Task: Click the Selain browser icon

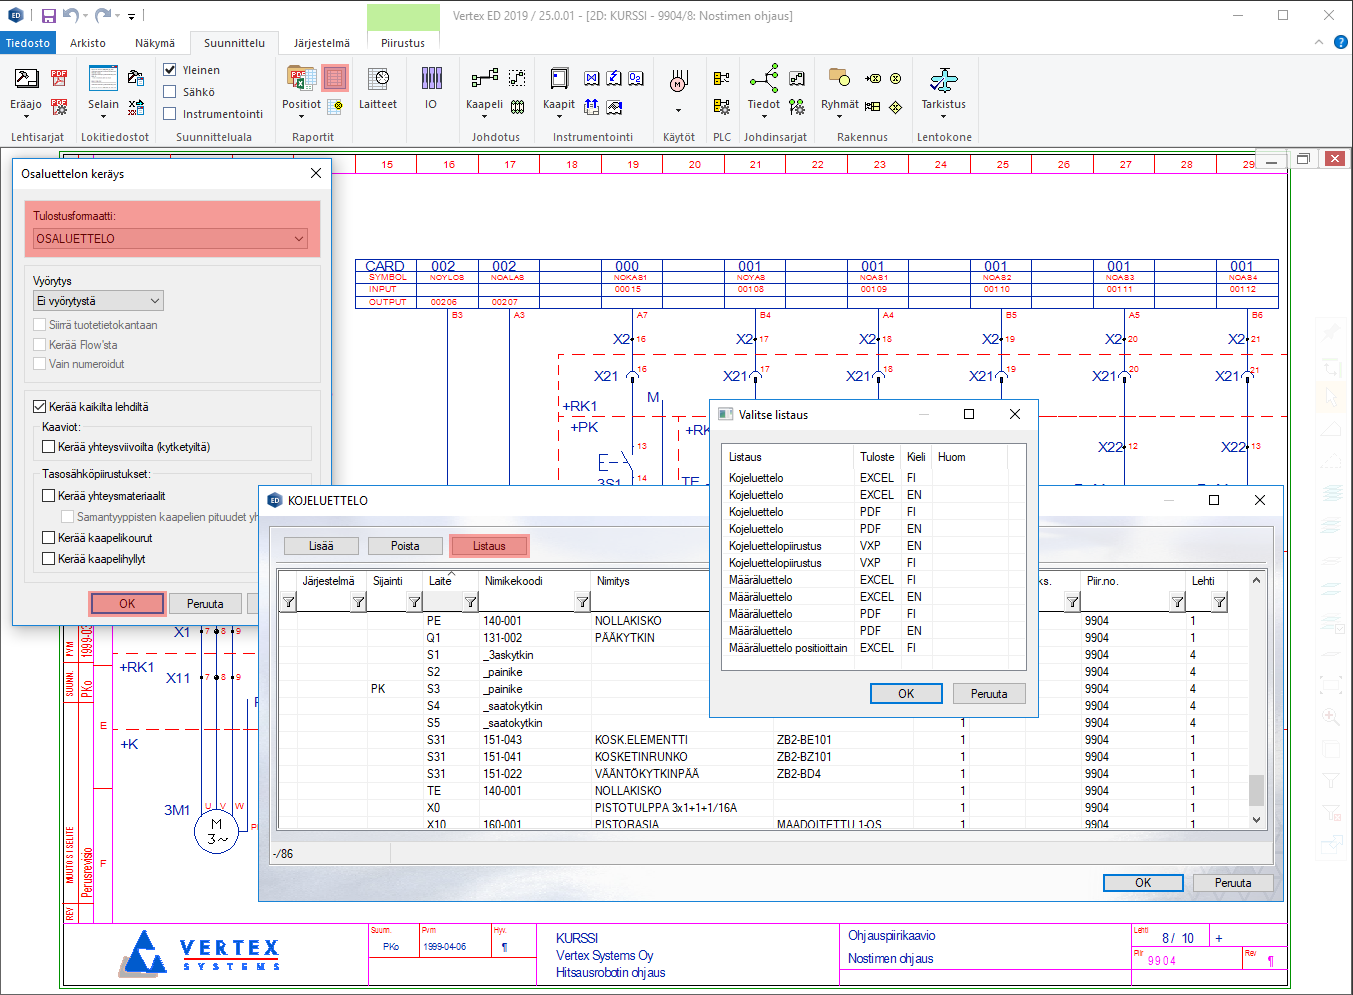Action: (103, 80)
